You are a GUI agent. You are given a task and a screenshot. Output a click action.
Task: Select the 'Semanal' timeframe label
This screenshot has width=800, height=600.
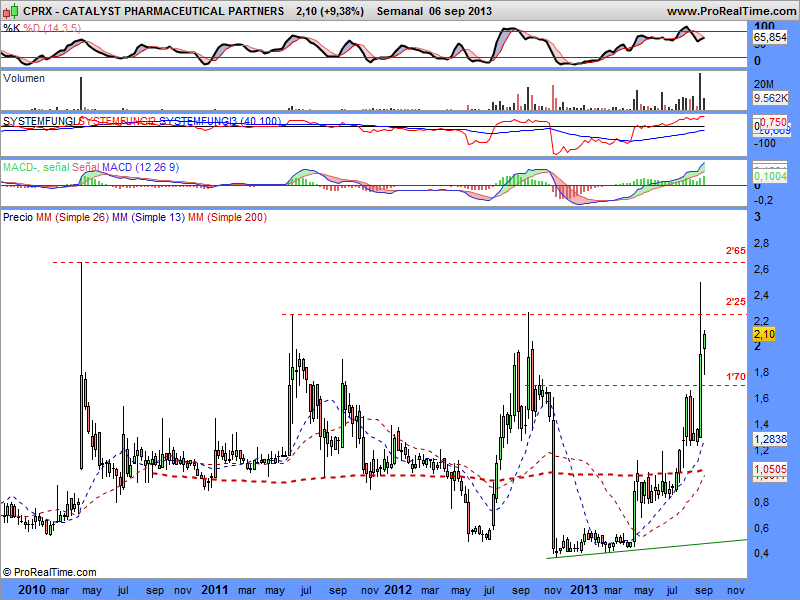pos(400,11)
